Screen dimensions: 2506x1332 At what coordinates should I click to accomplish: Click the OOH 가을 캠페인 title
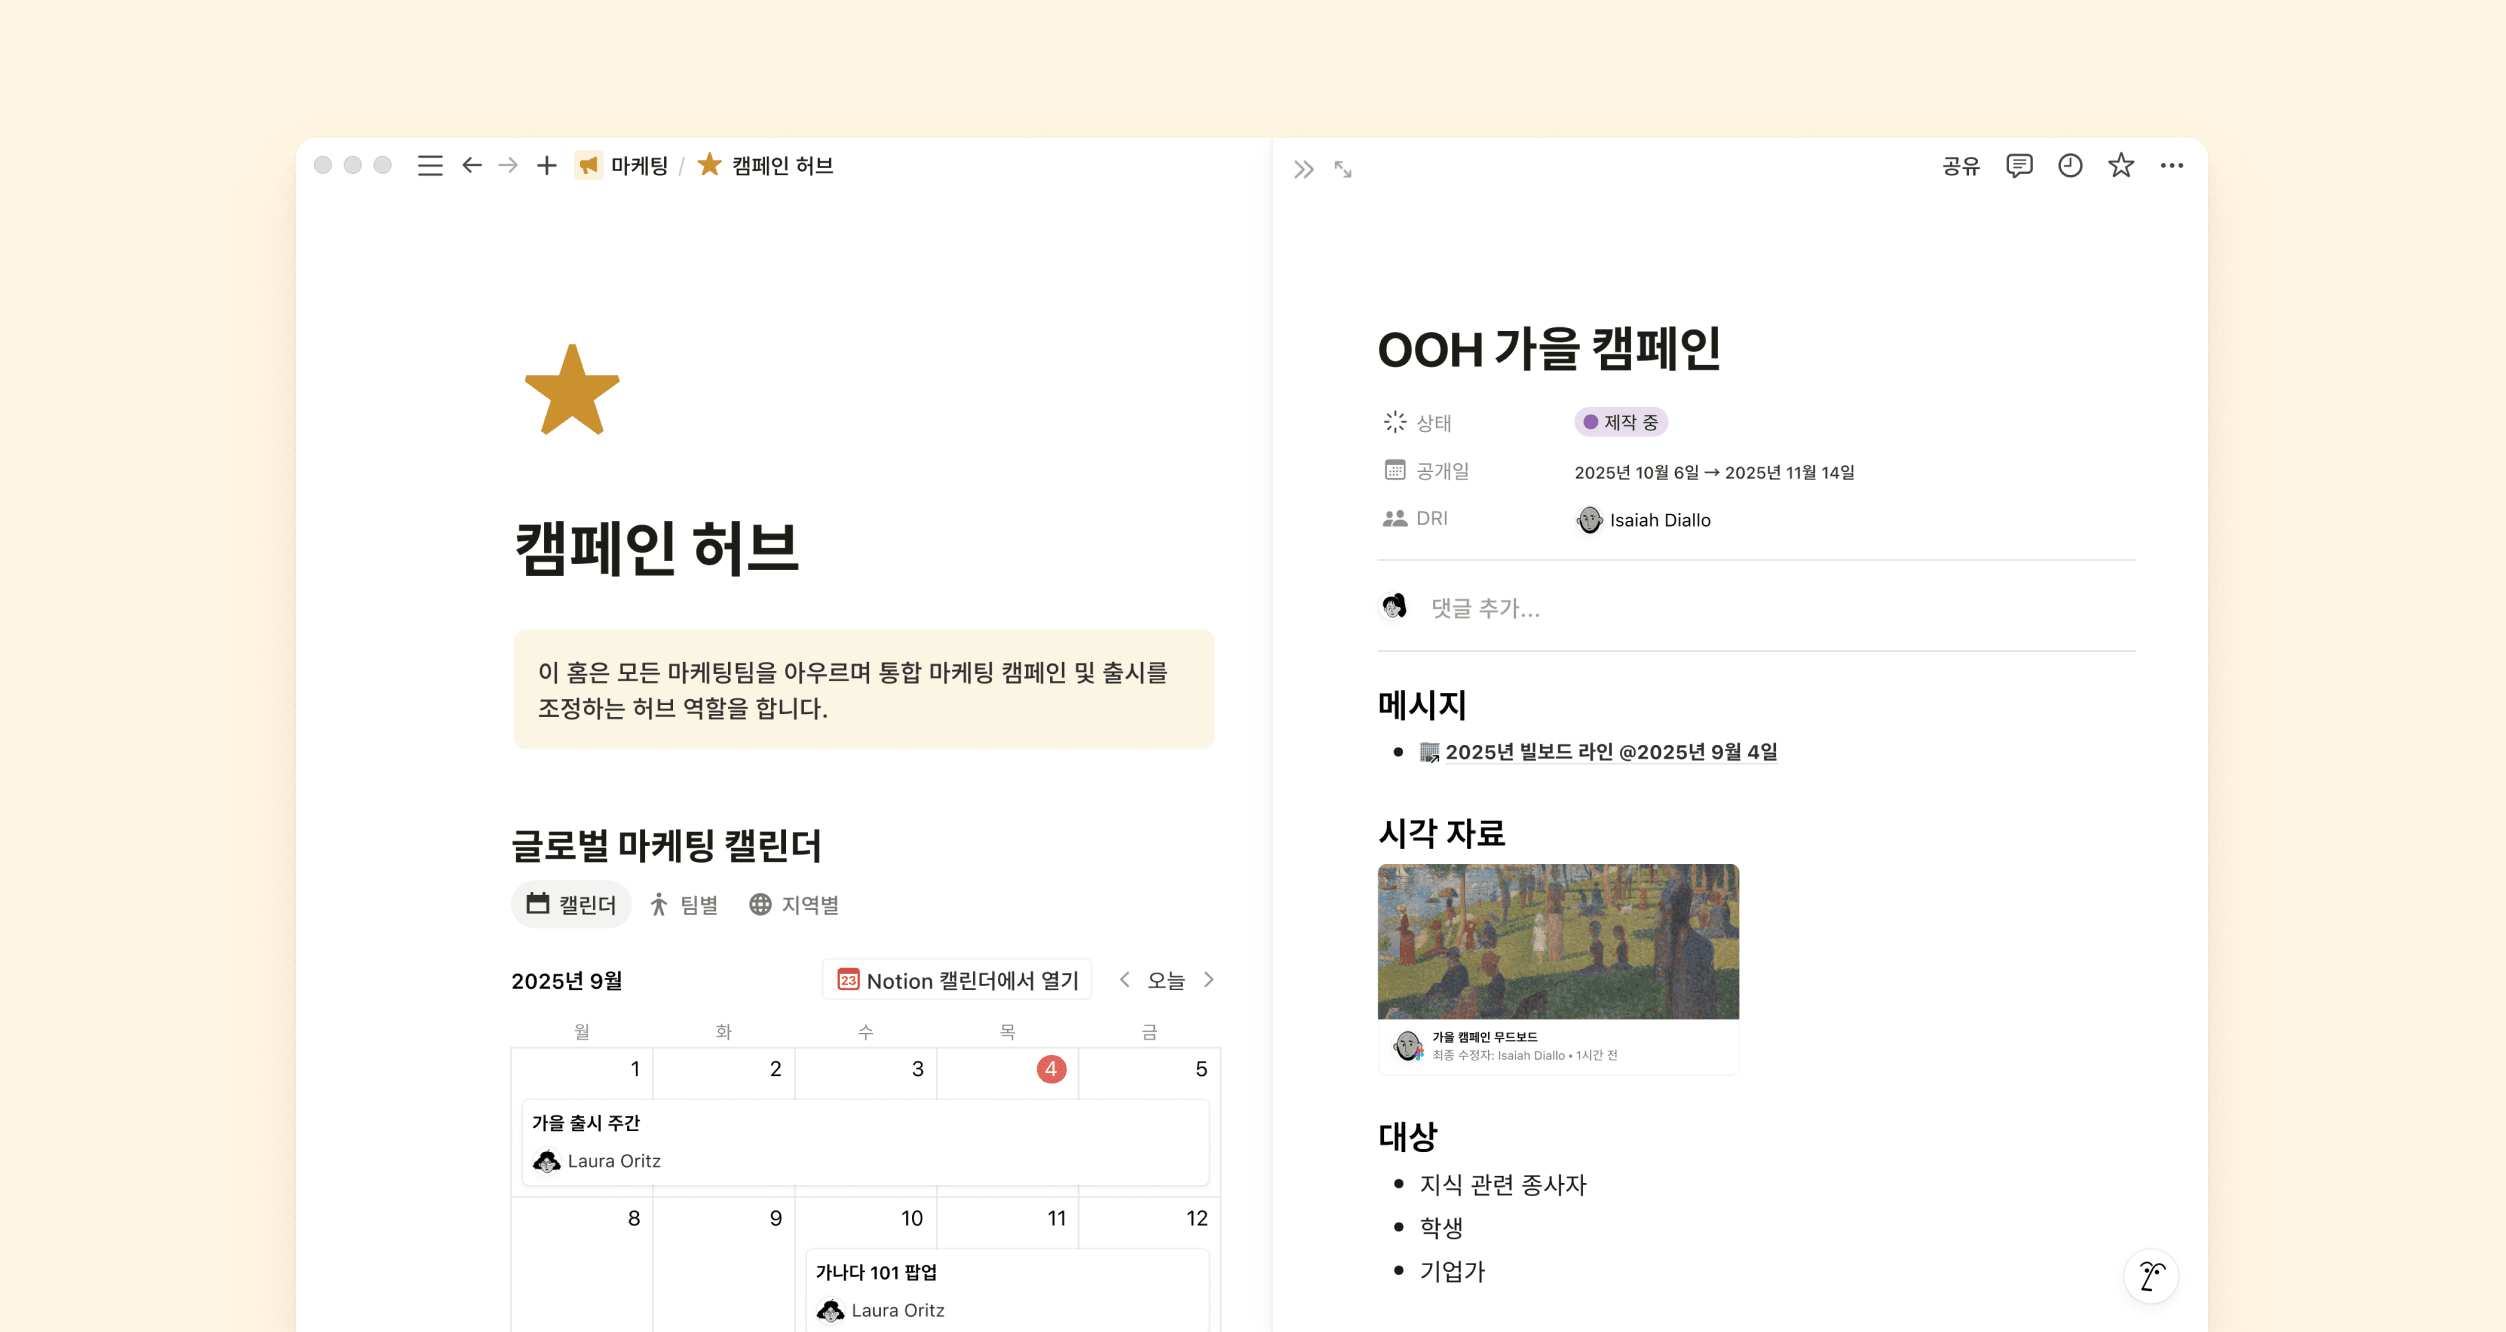pos(1549,350)
